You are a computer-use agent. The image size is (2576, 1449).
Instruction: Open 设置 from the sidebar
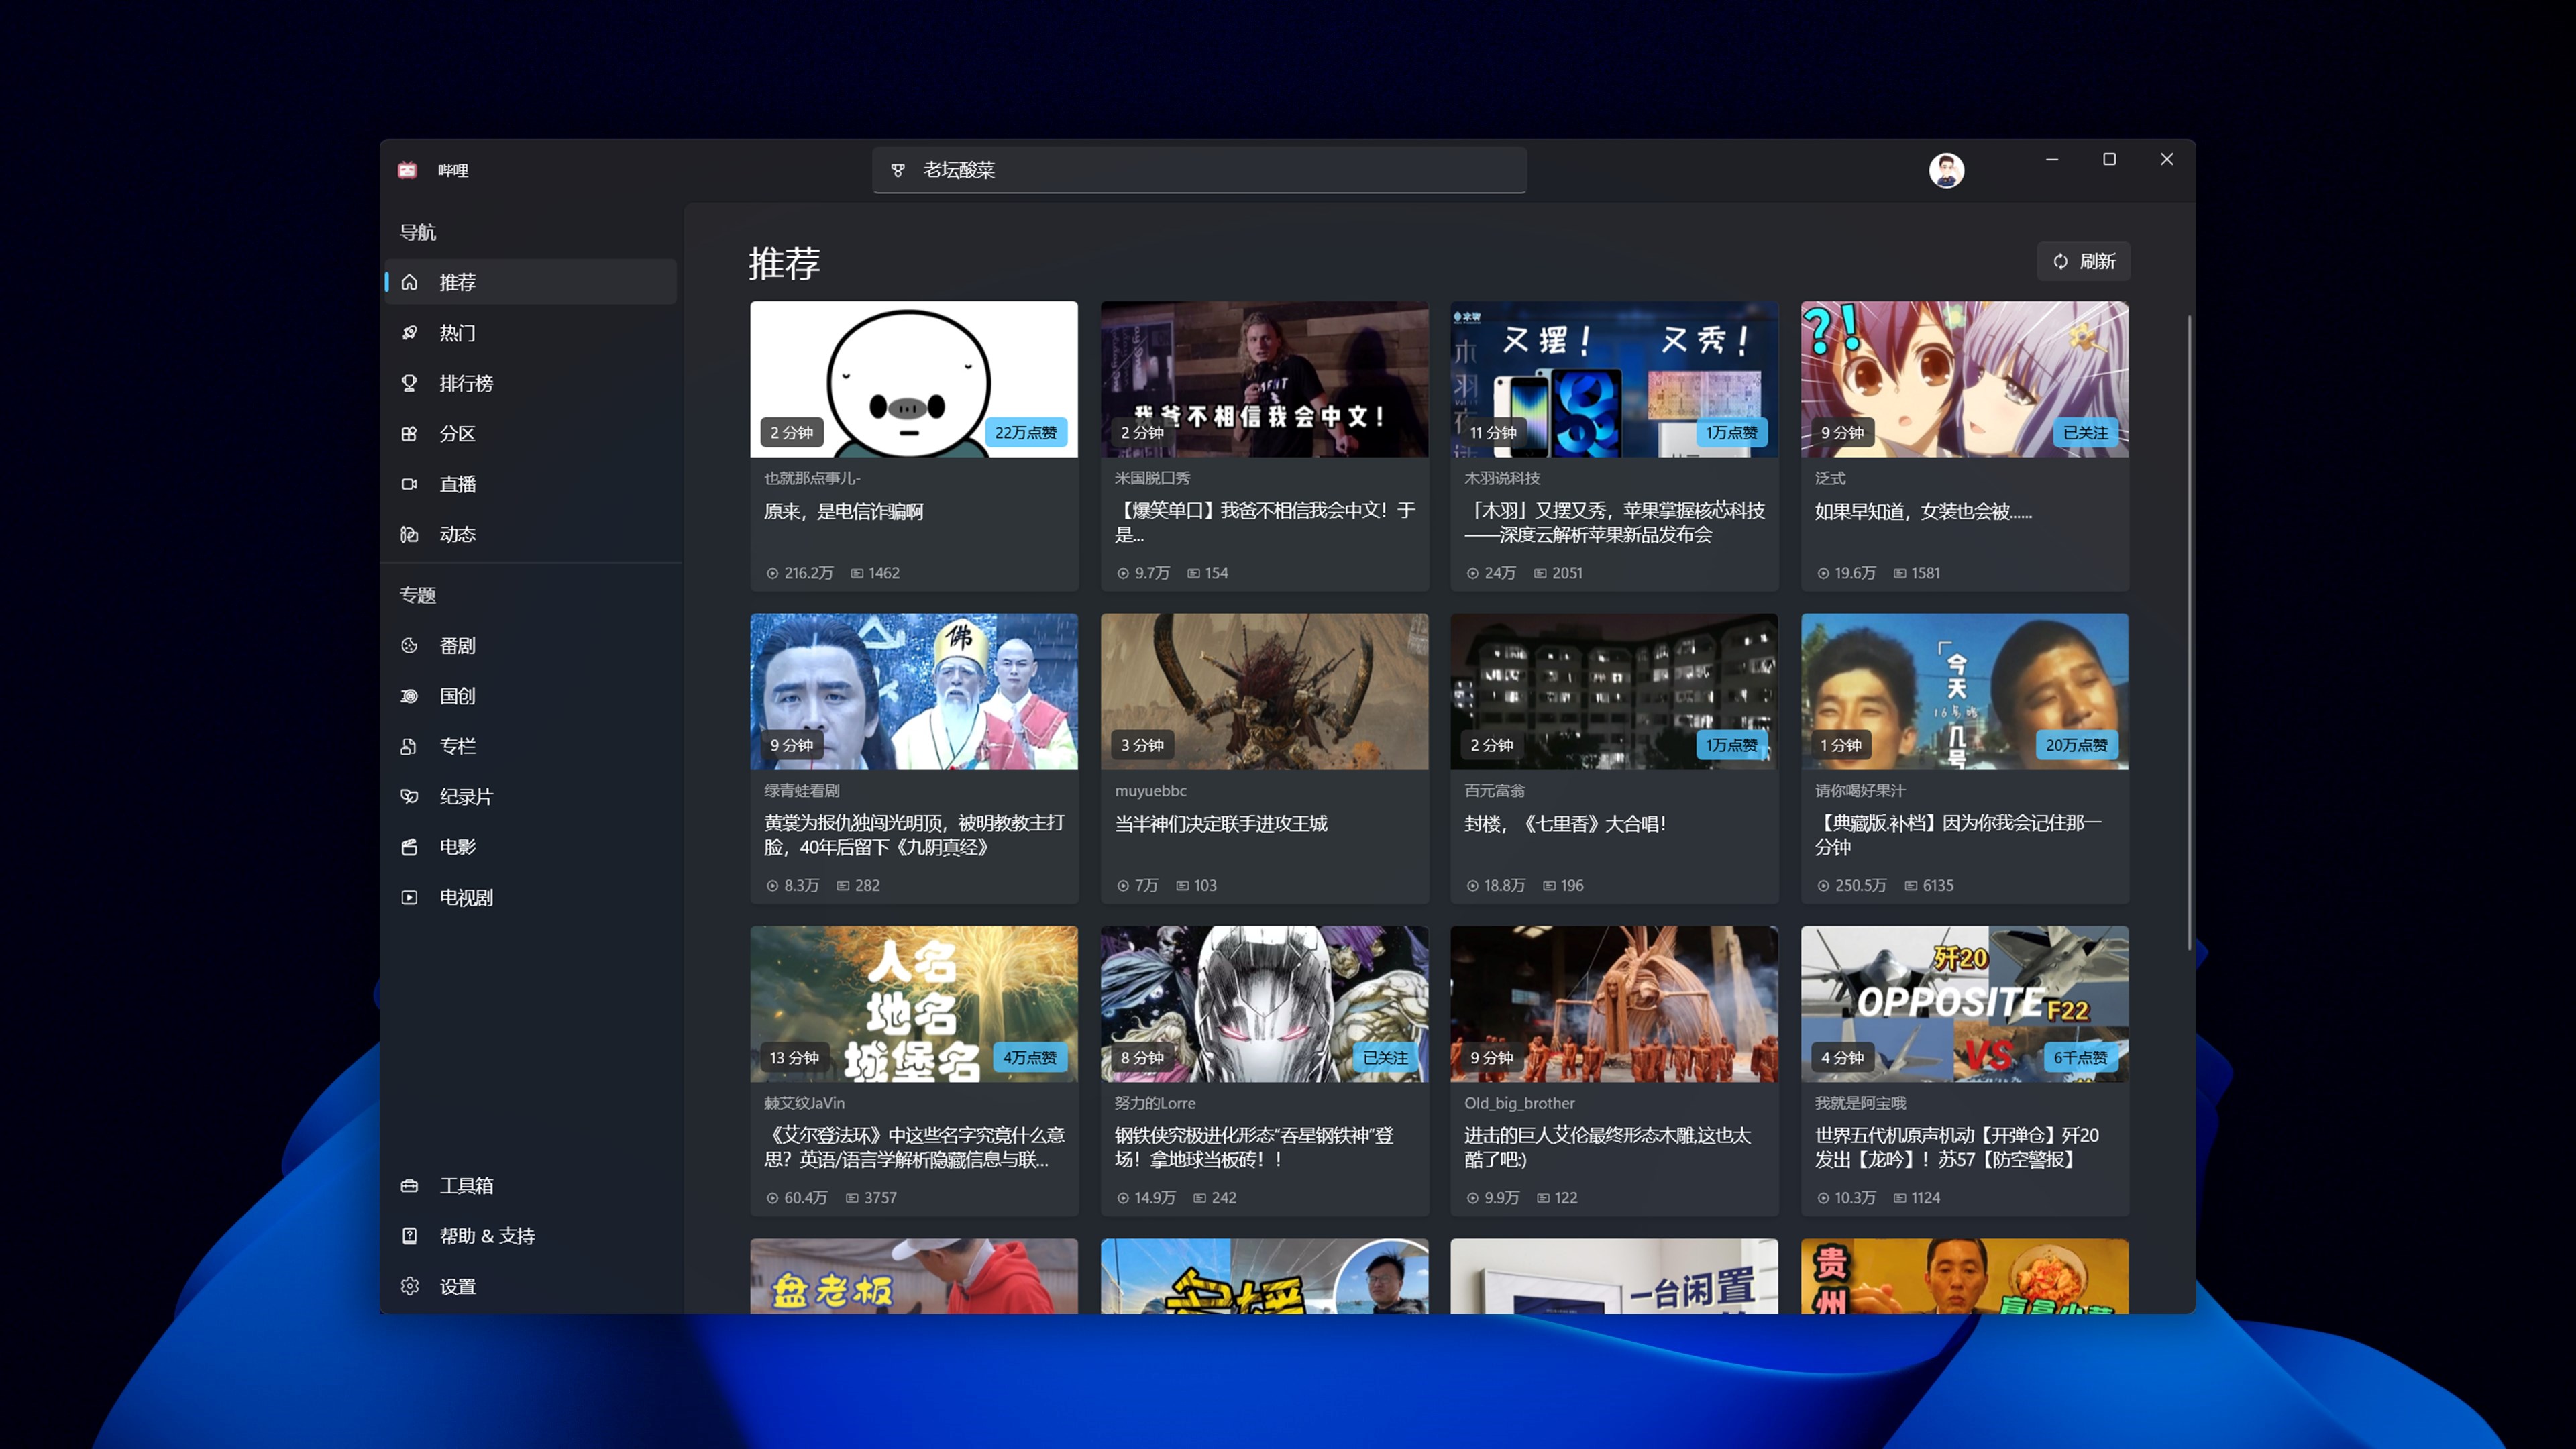(x=531, y=1286)
